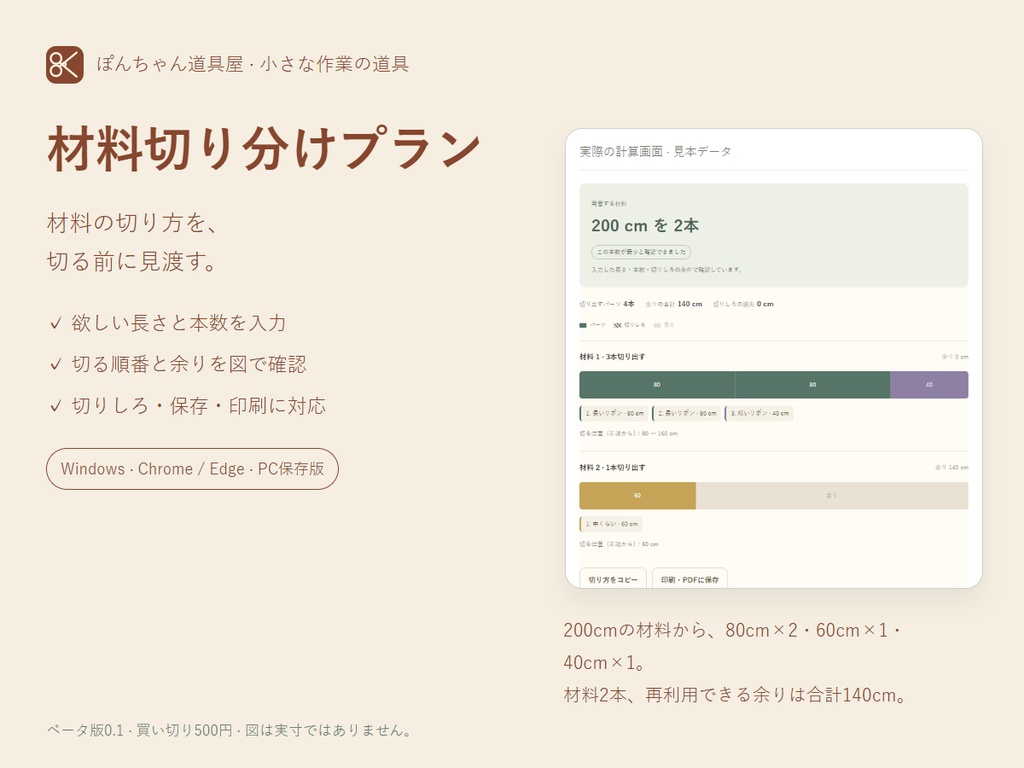Select the beige 余り bar segment in 材料 2
1024x768 pixels.
click(x=832, y=496)
